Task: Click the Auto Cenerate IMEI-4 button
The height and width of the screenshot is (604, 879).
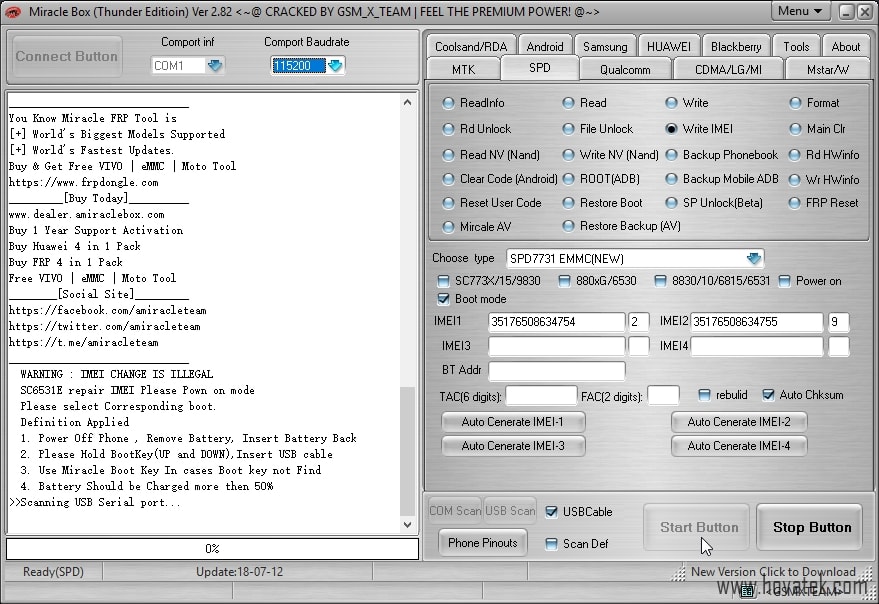Action: (739, 446)
